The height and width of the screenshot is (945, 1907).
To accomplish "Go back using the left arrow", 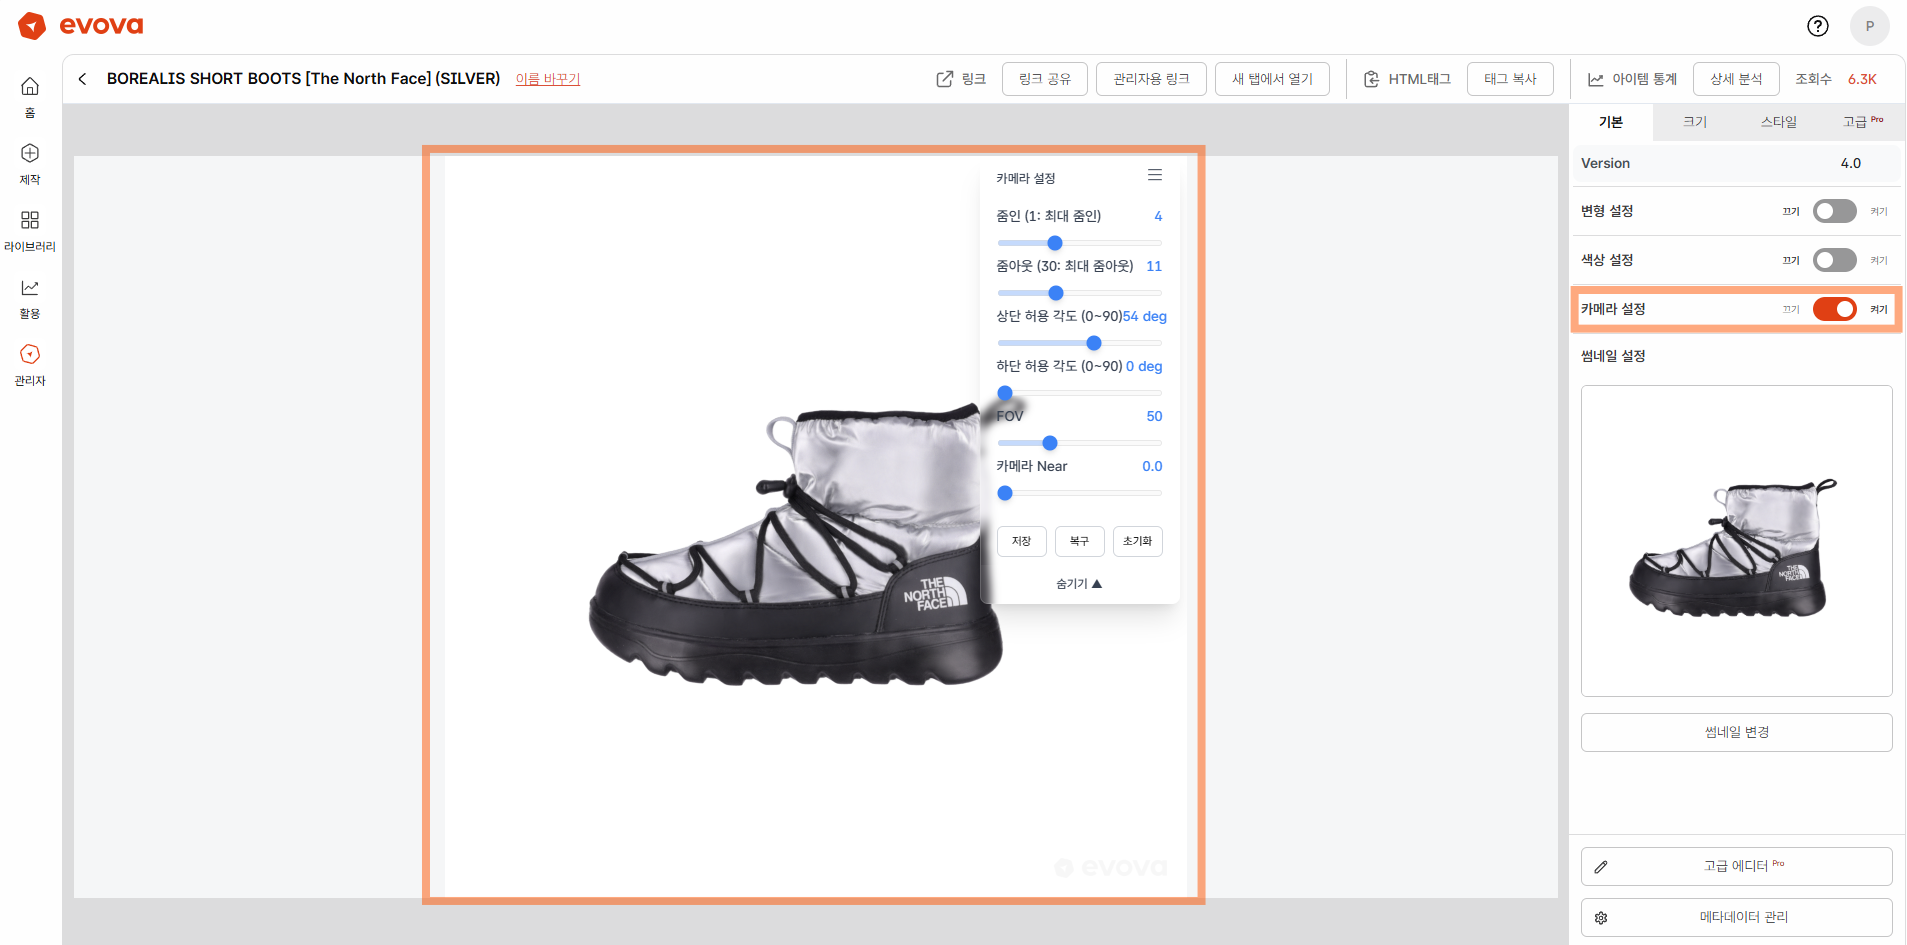I will tap(83, 79).
